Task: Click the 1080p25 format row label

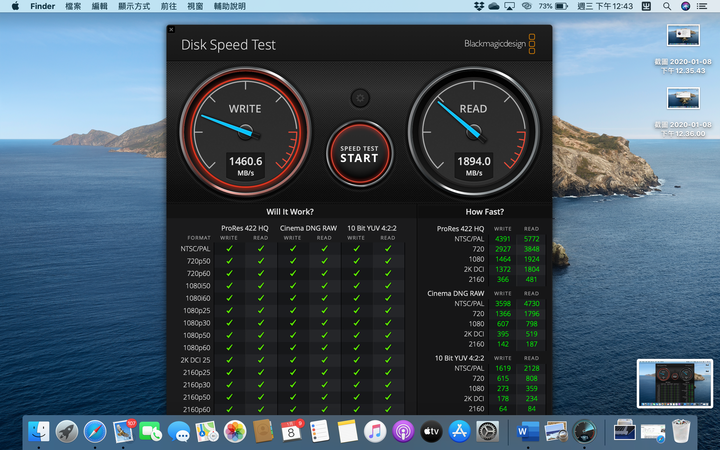Action: 197,310
